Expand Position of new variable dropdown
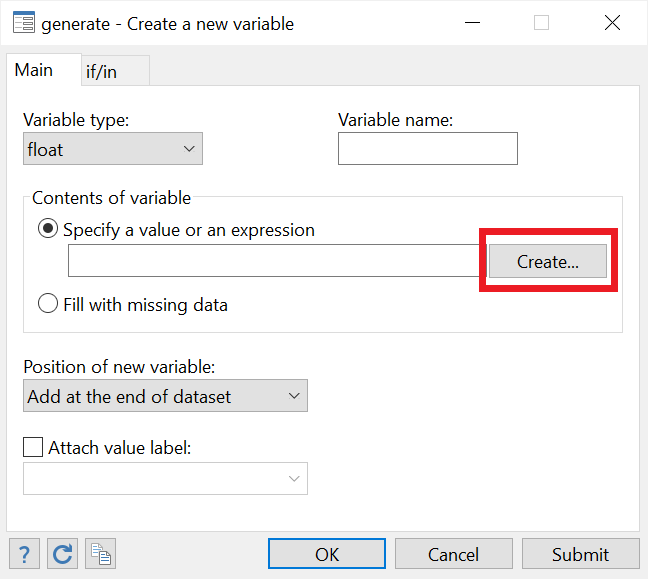Image resolution: width=648 pixels, height=579 pixels. (x=165, y=396)
